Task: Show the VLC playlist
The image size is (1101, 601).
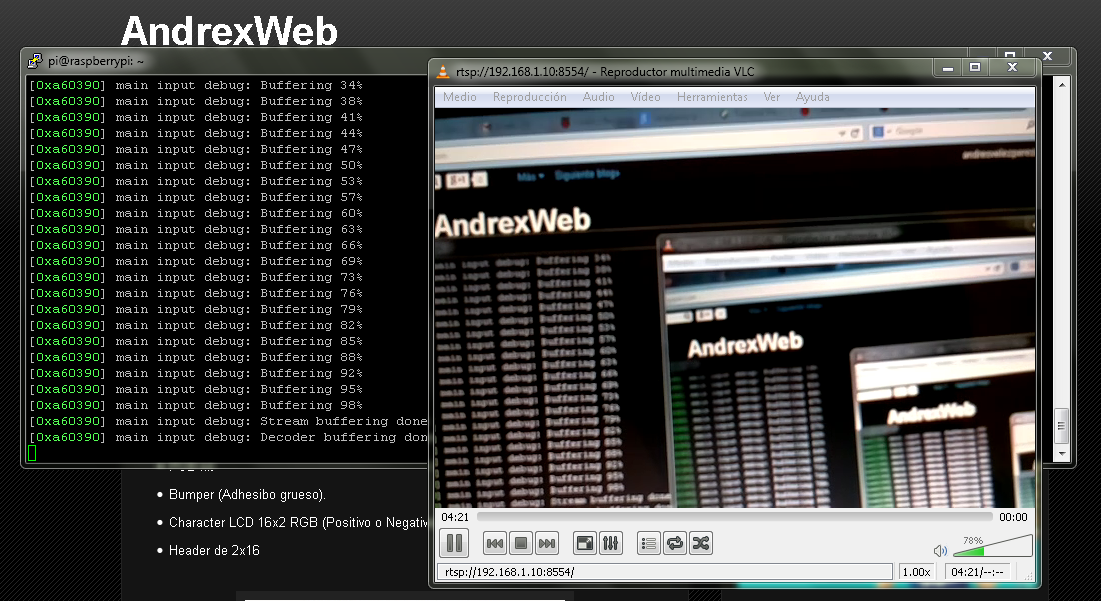Action: pos(648,543)
